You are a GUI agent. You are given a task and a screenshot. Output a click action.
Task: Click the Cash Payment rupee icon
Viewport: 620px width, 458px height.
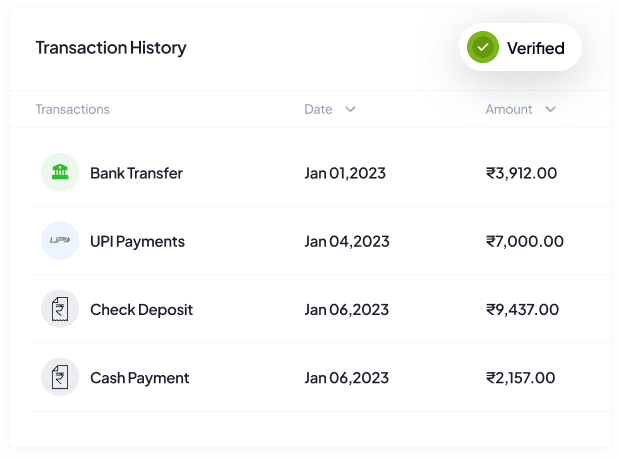coord(60,378)
